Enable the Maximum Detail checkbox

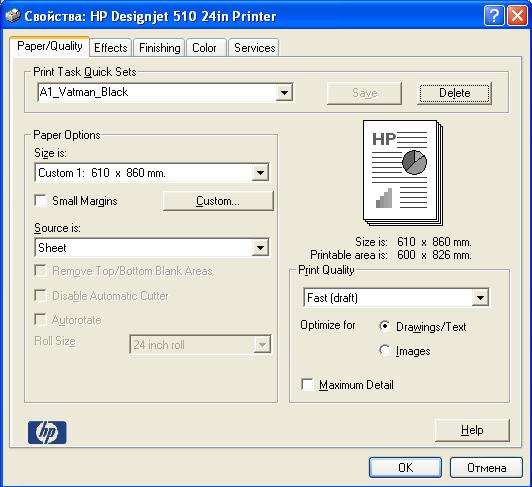coord(307,385)
